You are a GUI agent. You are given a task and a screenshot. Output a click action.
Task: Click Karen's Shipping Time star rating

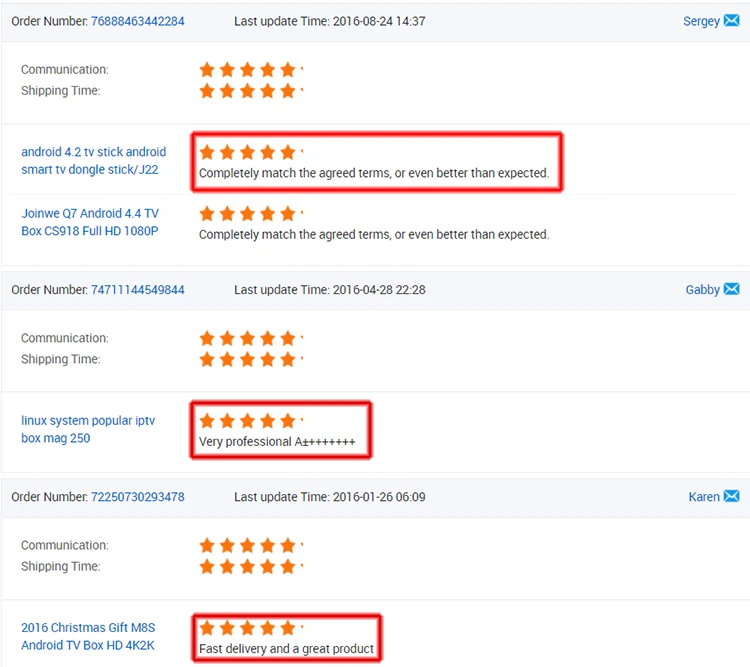tap(251, 566)
